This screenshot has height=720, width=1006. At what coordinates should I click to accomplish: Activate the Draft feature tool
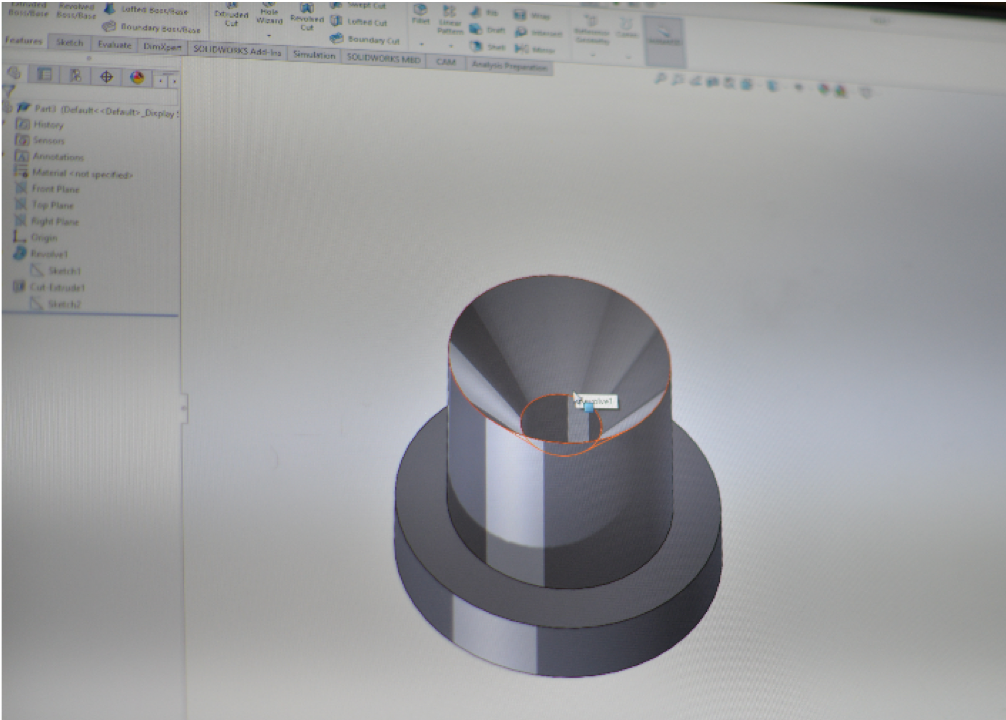coord(487,30)
